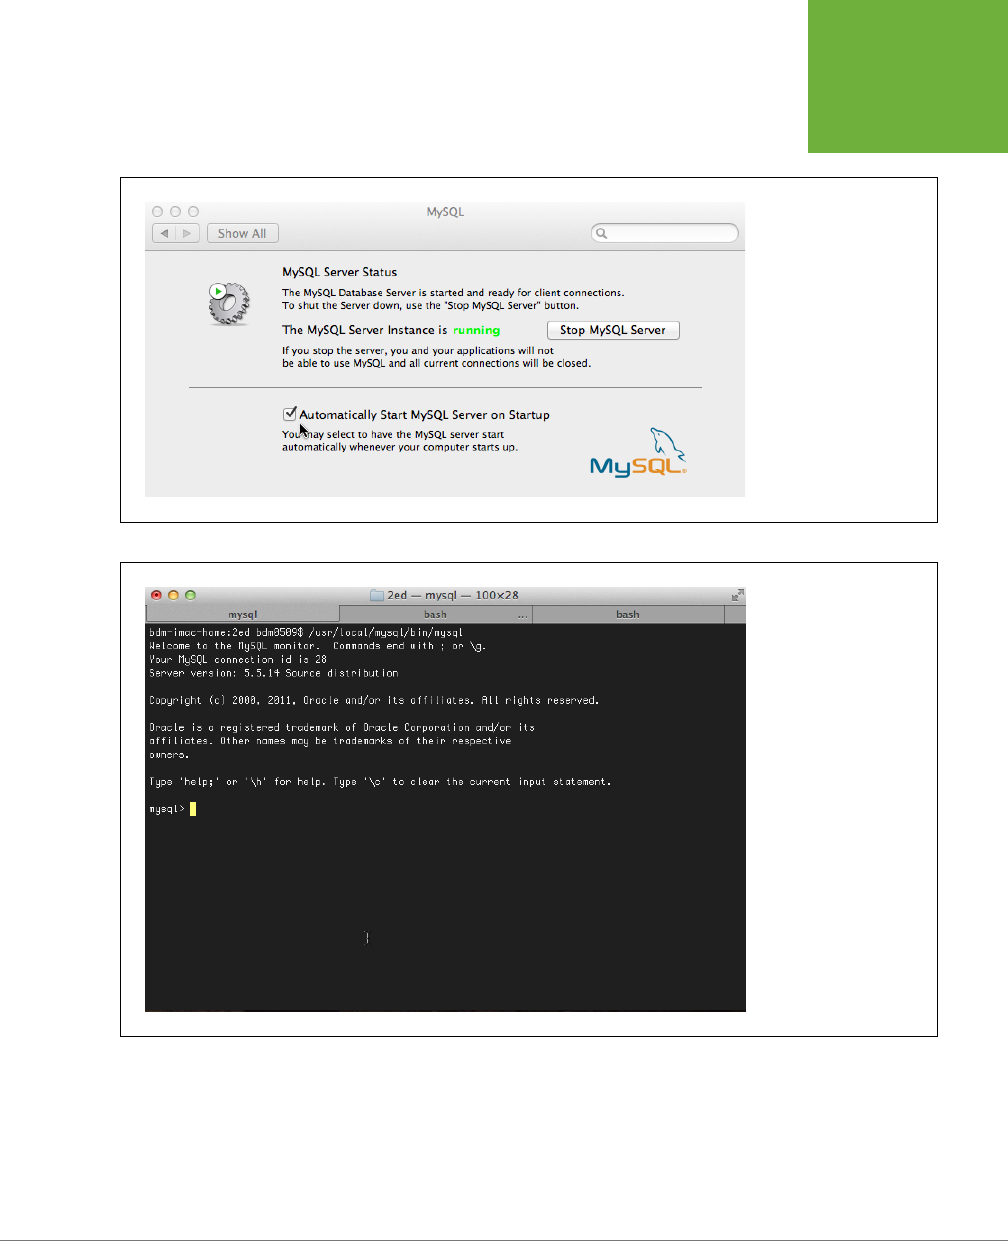
Task: Click the Show All button
Action: coord(242,233)
